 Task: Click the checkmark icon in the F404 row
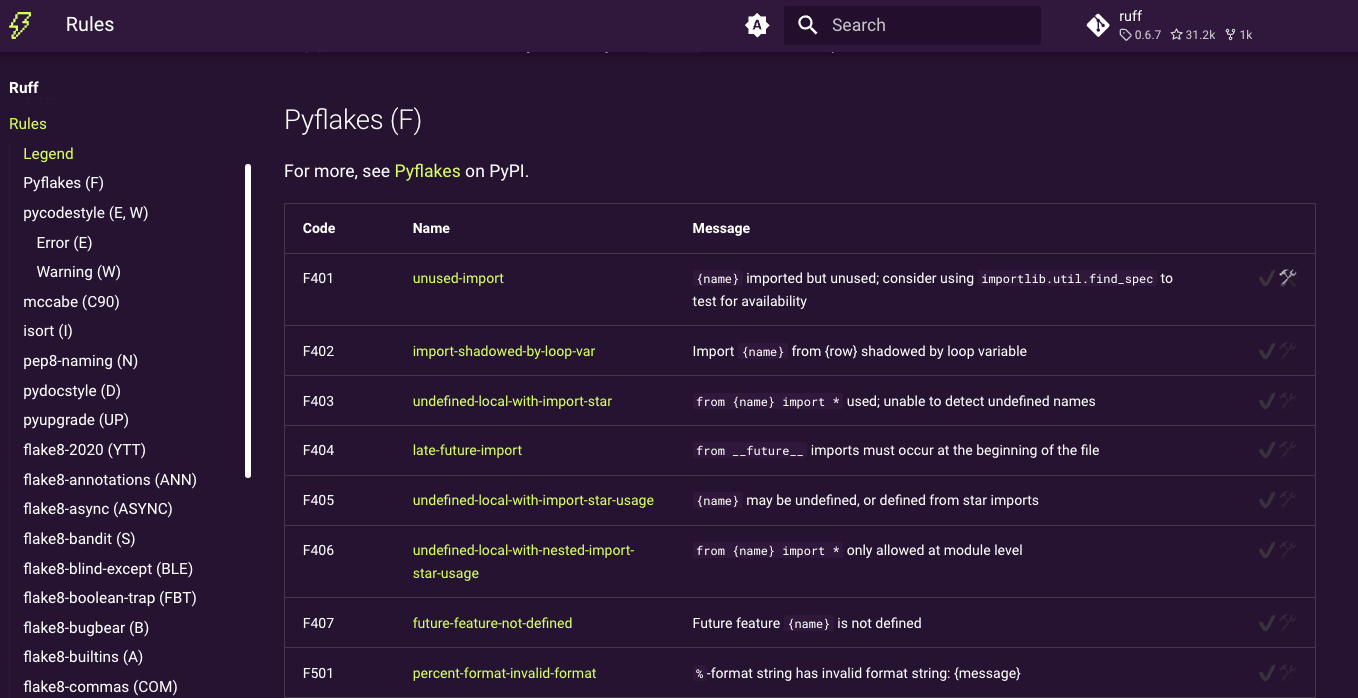tap(1267, 450)
